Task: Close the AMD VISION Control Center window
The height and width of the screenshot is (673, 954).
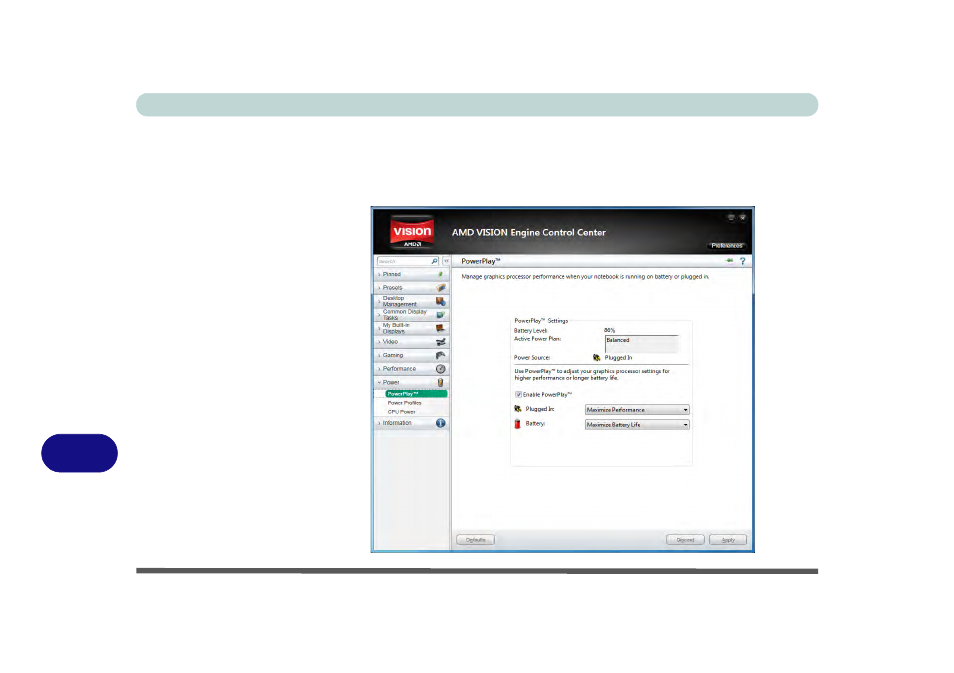Action: 742,217
